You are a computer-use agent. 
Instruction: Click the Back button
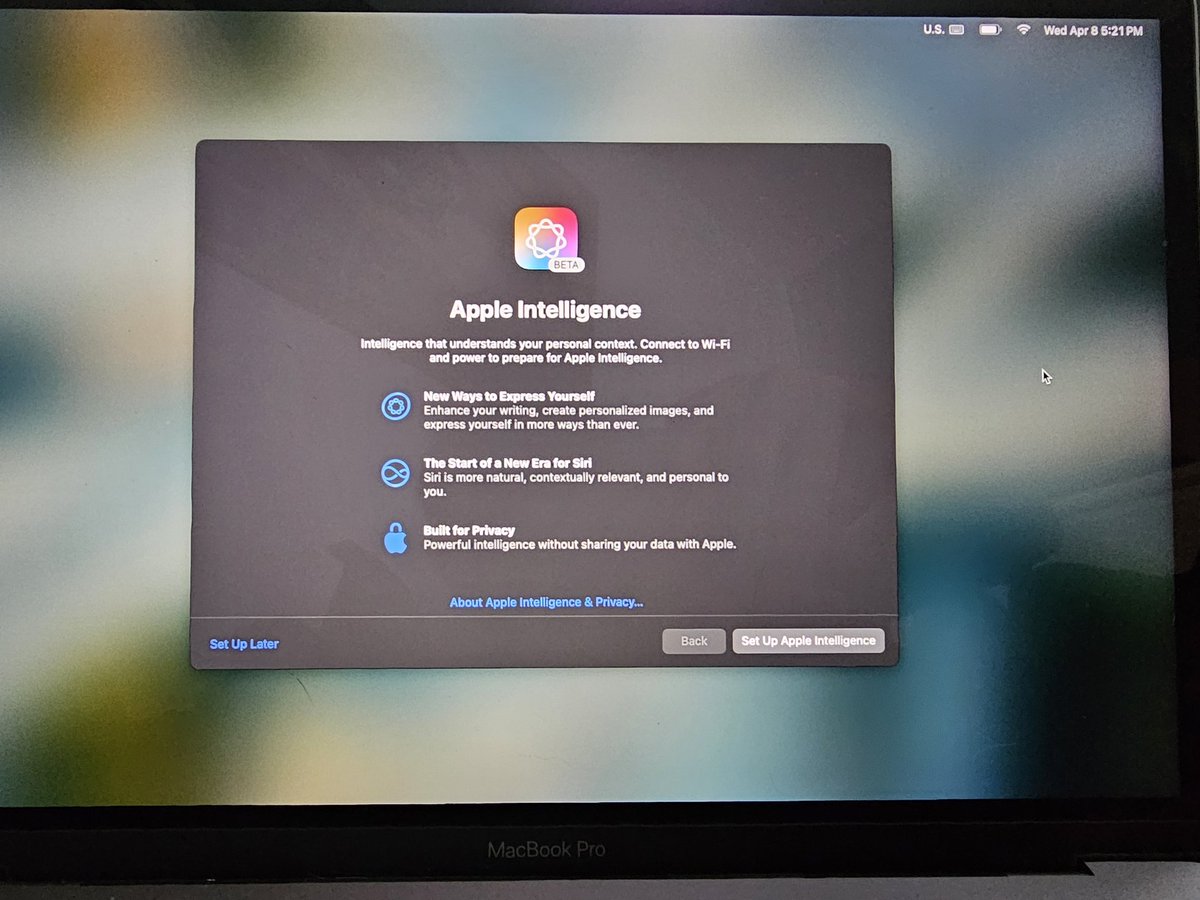(x=694, y=641)
